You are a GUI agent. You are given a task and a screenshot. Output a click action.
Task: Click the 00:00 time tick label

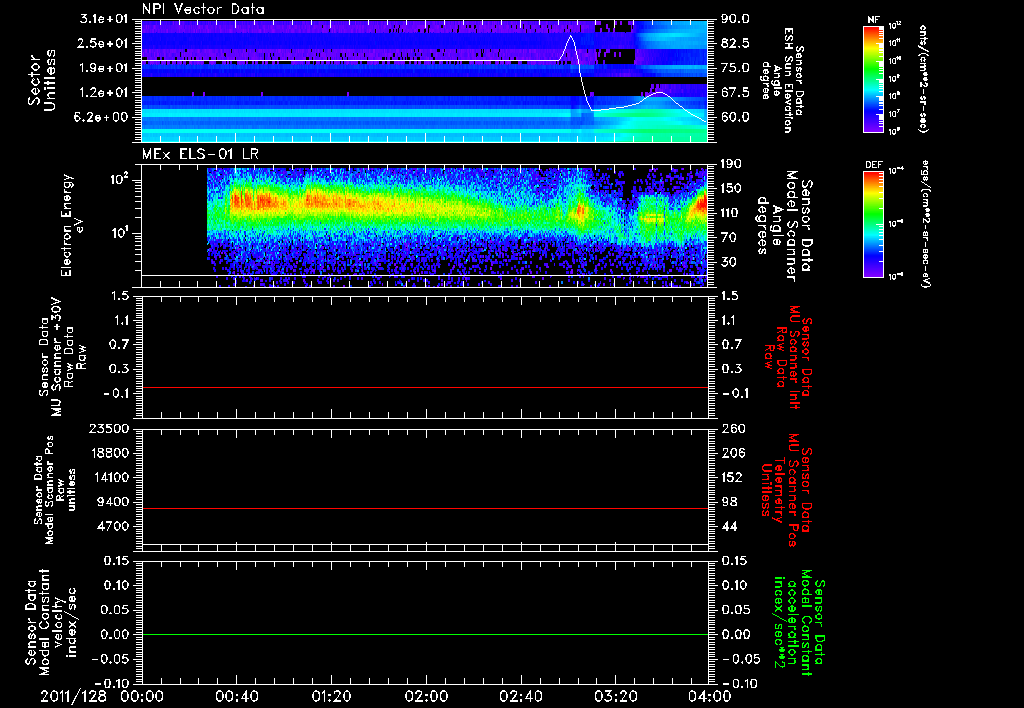coord(142,696)
